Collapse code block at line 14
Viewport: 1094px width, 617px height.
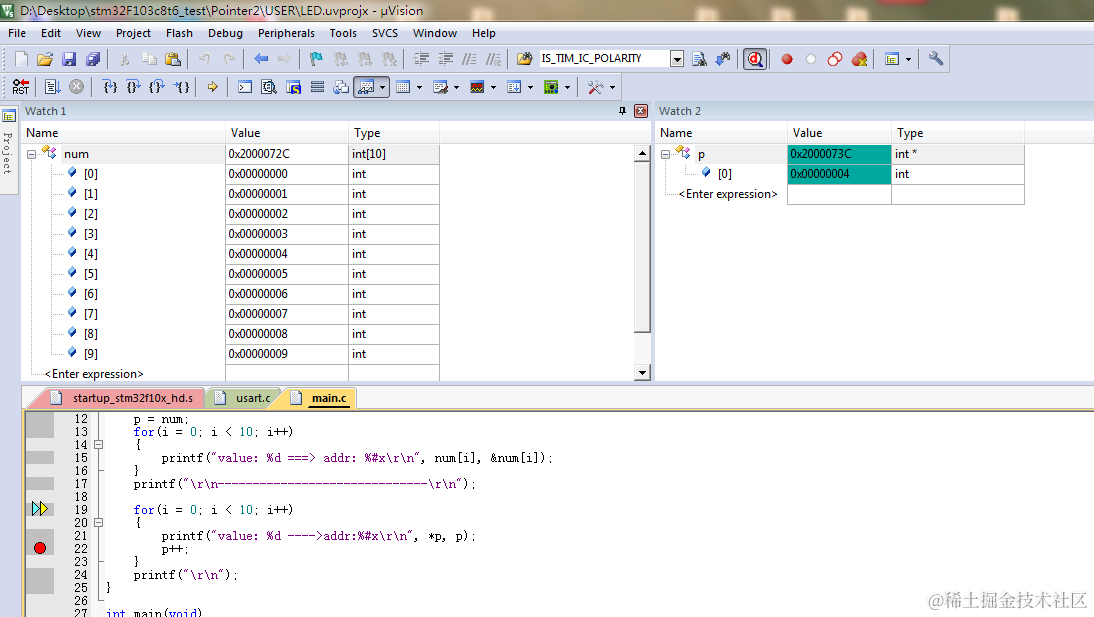point(98,445)
